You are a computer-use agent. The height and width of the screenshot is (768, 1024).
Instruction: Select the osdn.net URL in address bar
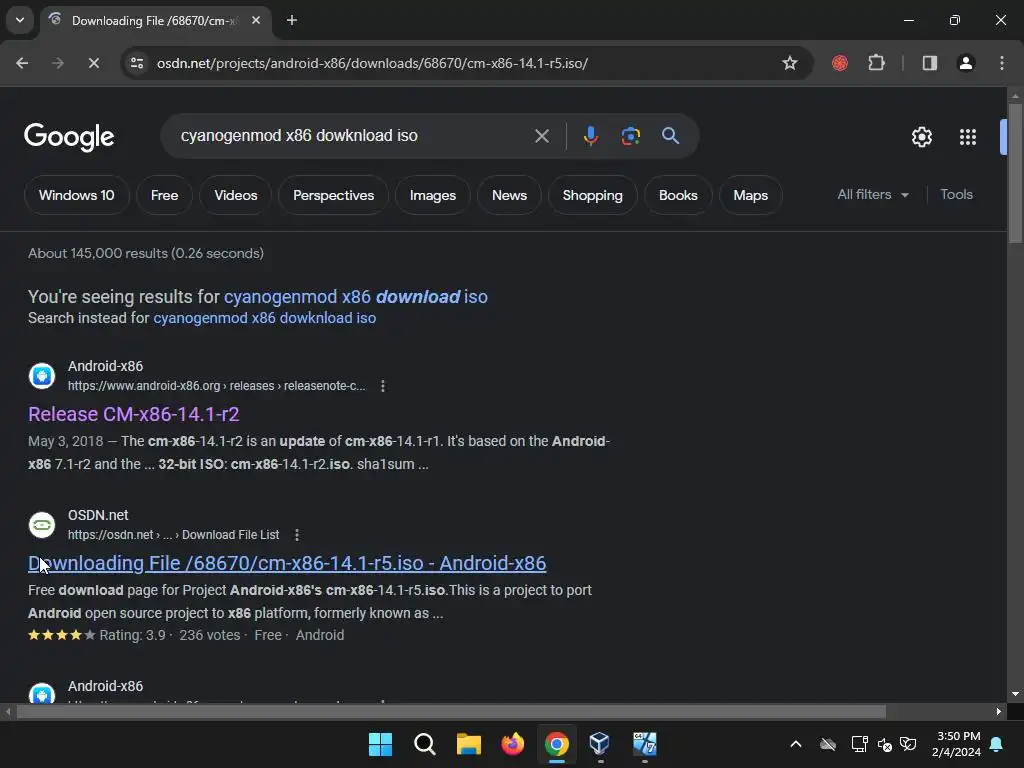[x=372, y=63]
